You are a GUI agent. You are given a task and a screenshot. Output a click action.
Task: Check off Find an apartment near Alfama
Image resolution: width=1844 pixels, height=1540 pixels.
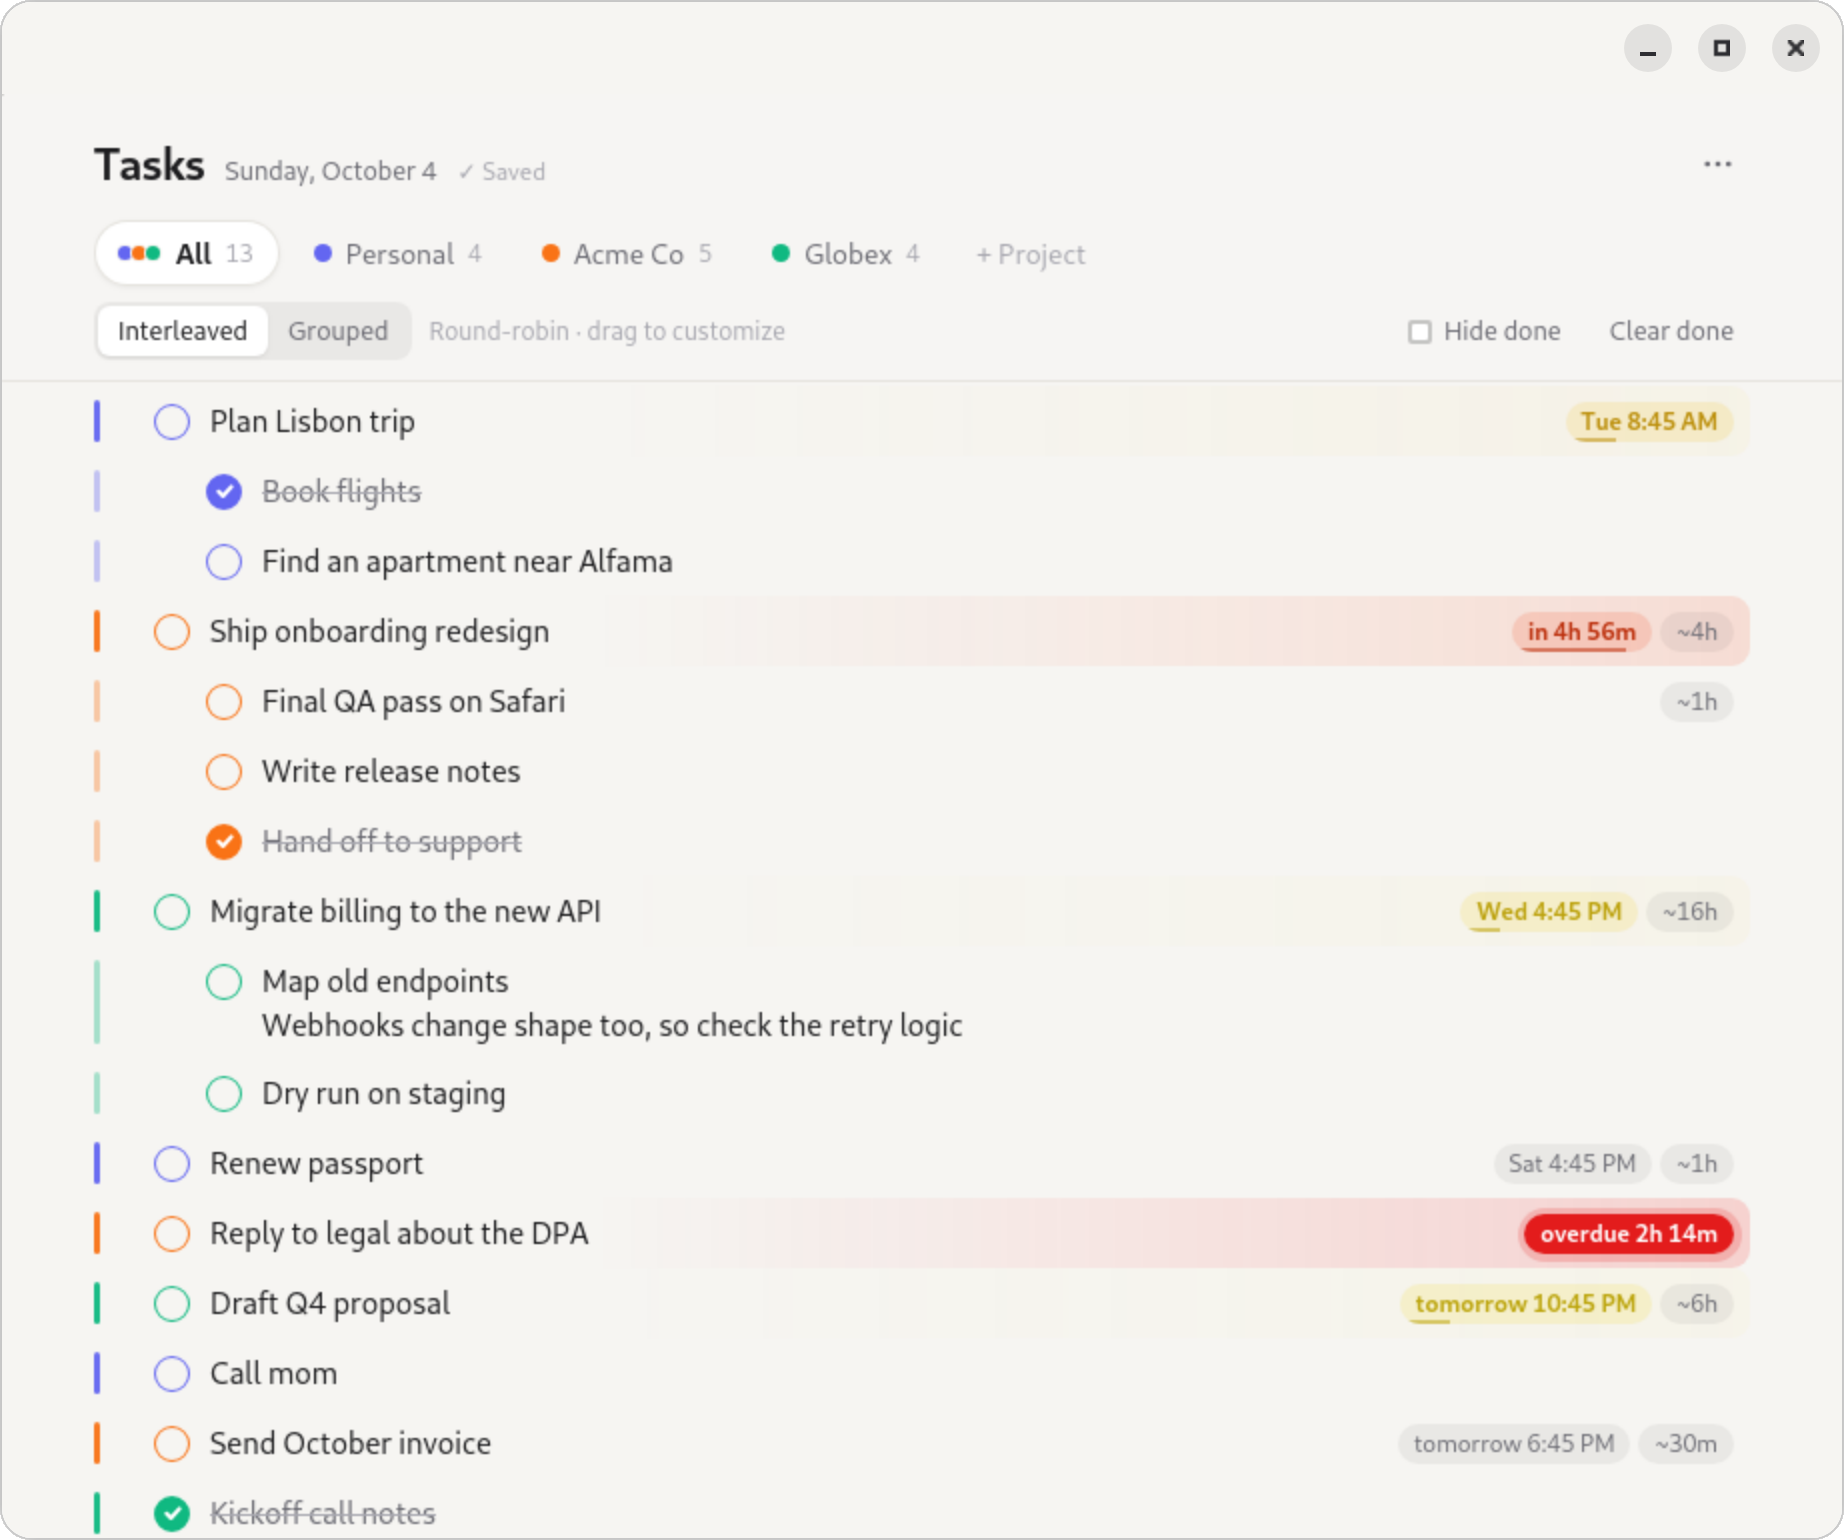pos(224,562)
